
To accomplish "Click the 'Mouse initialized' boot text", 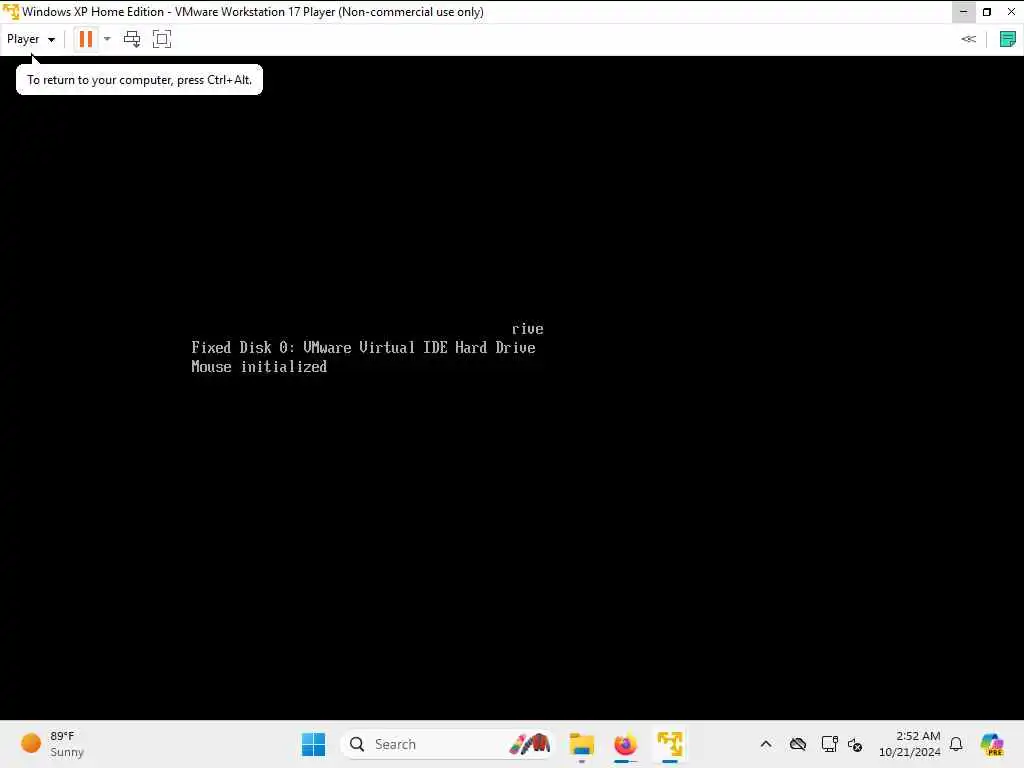I will (259, 366).
